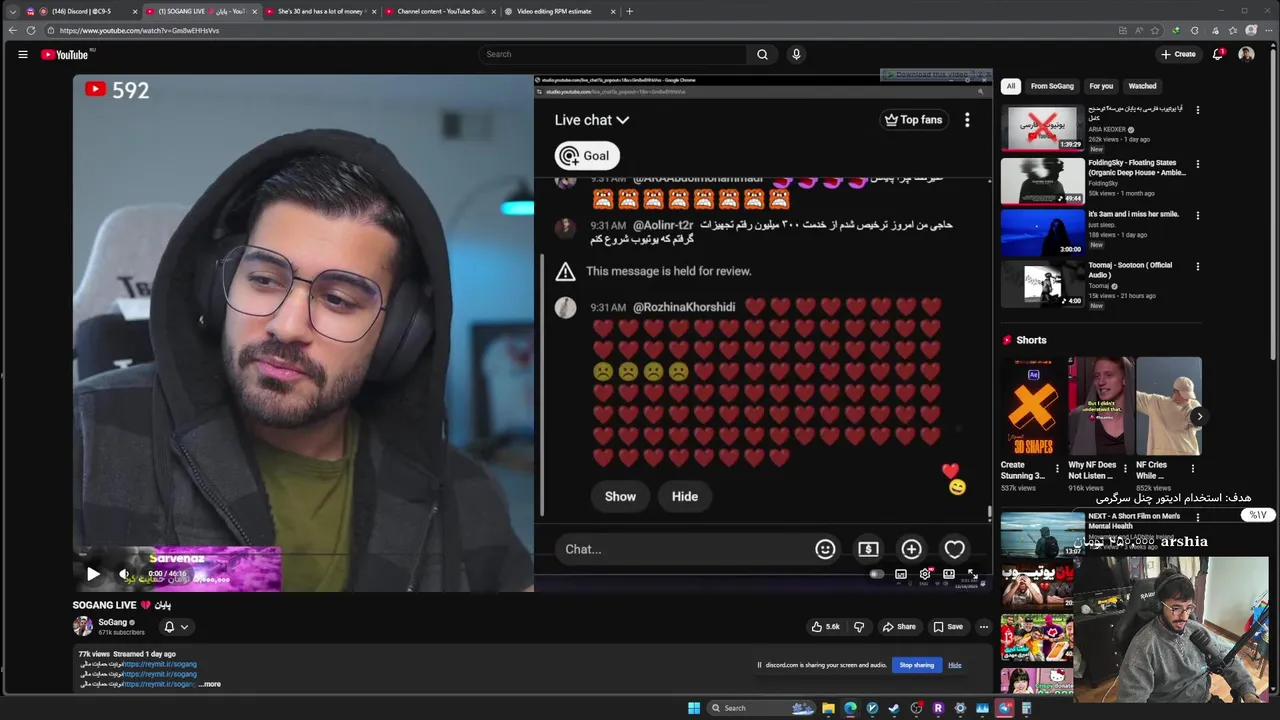Open File Explorer from the taskbar
Image resolution: width=1280 pixels, height=720 pixels.
pyautogui.click(x=828, y=708)
